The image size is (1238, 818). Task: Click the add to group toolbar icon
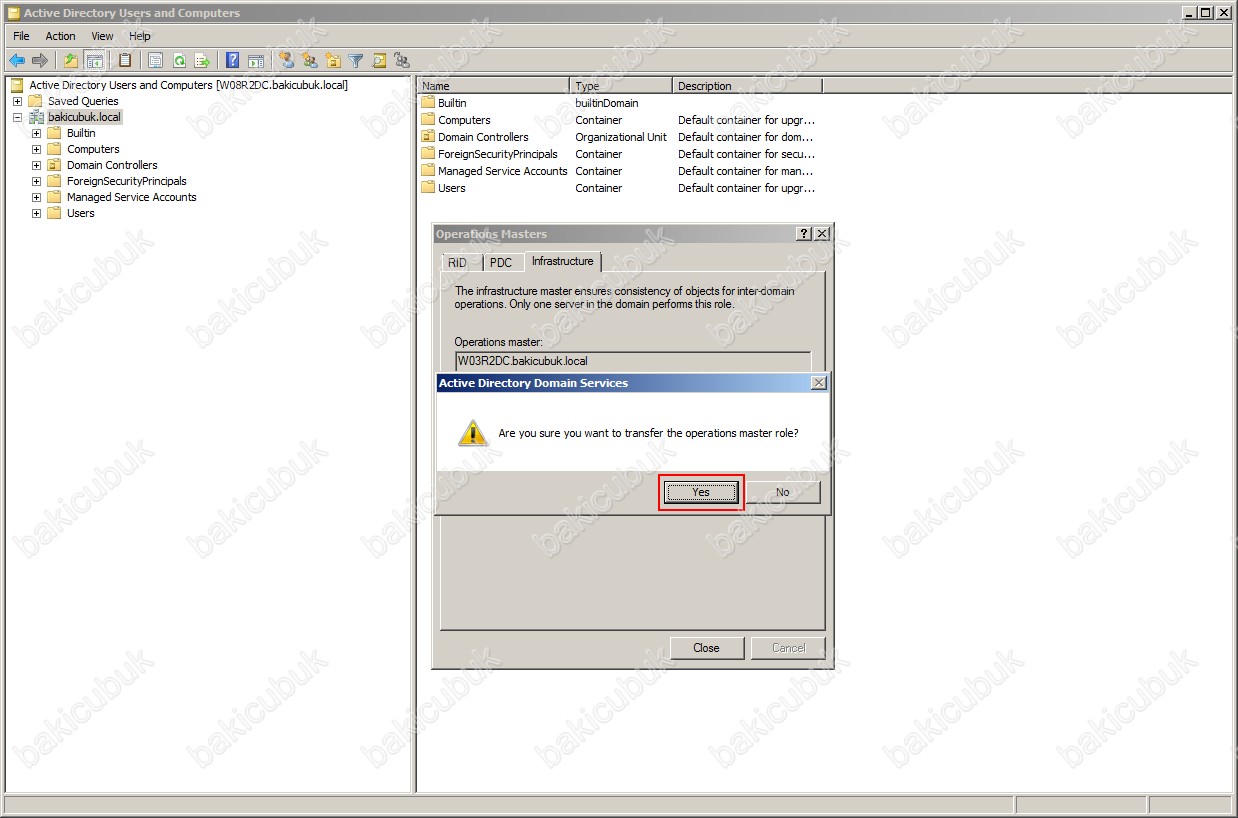click(x=402, y=61)
